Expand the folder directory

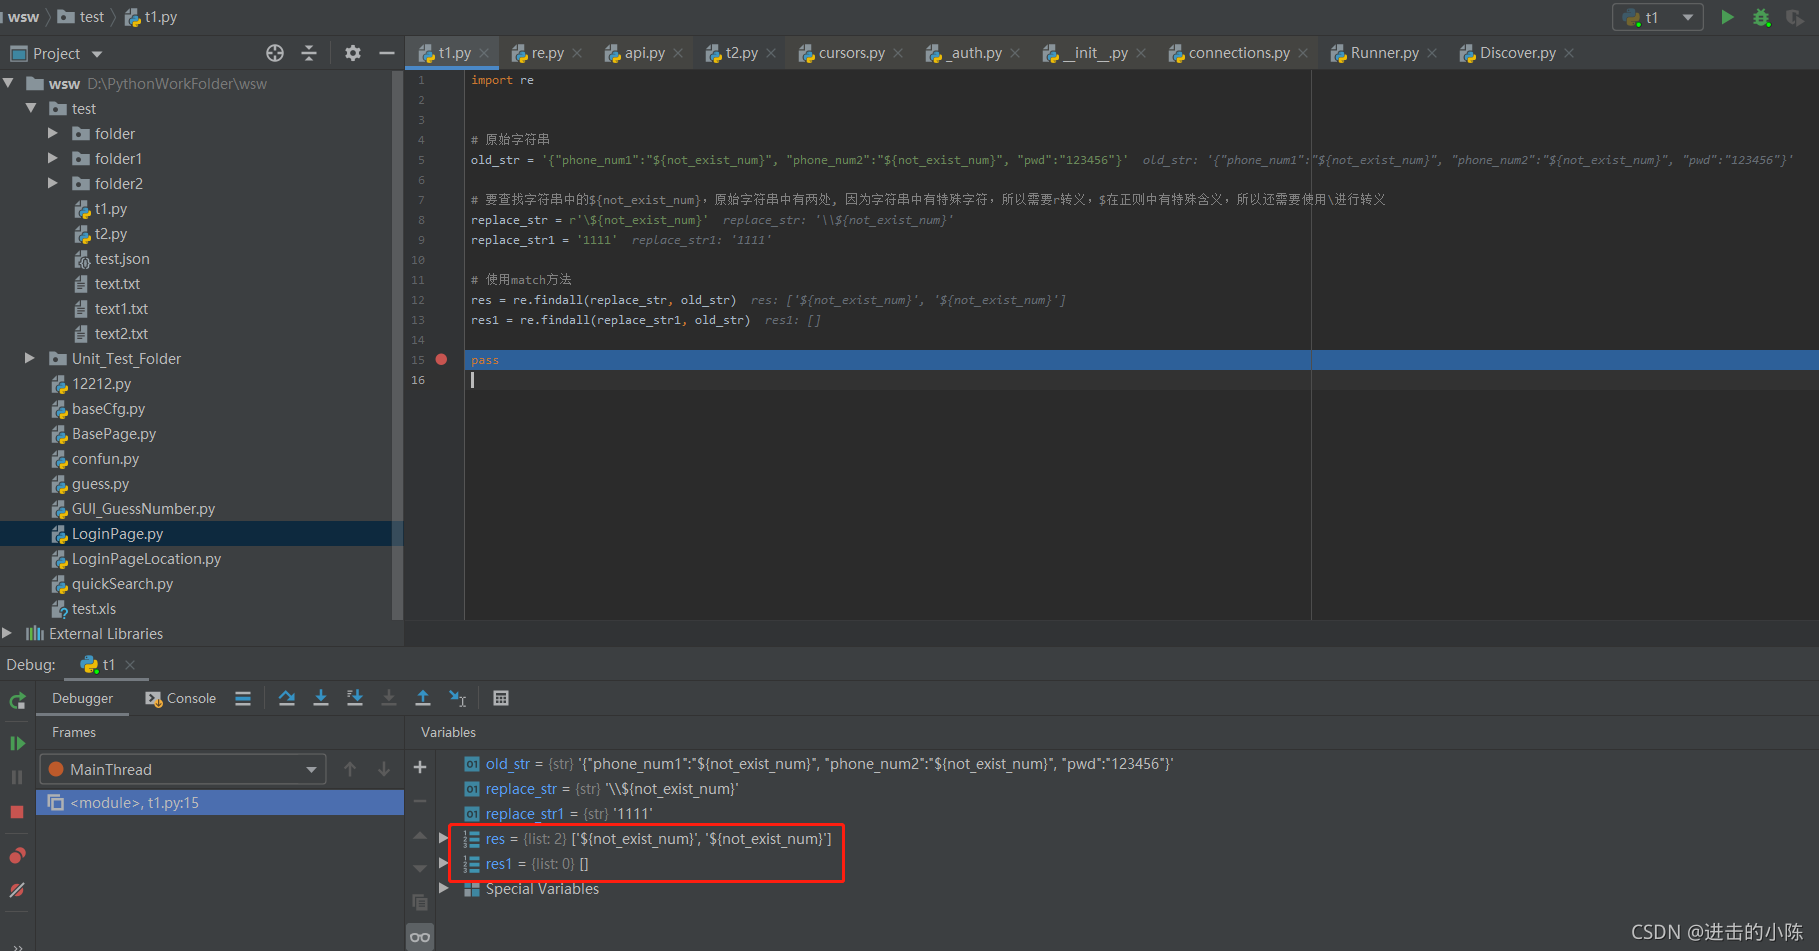pyautogui.click(x=53, y=133)
